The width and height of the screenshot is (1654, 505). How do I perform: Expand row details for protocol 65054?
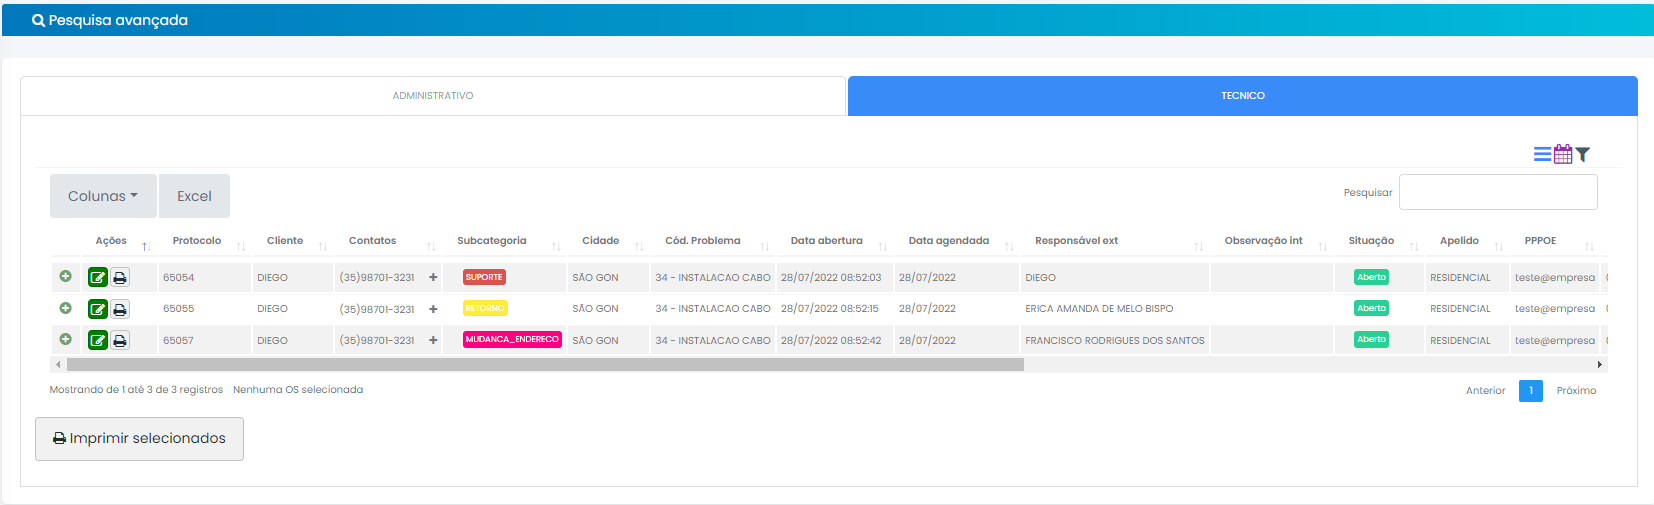[66, 277]
